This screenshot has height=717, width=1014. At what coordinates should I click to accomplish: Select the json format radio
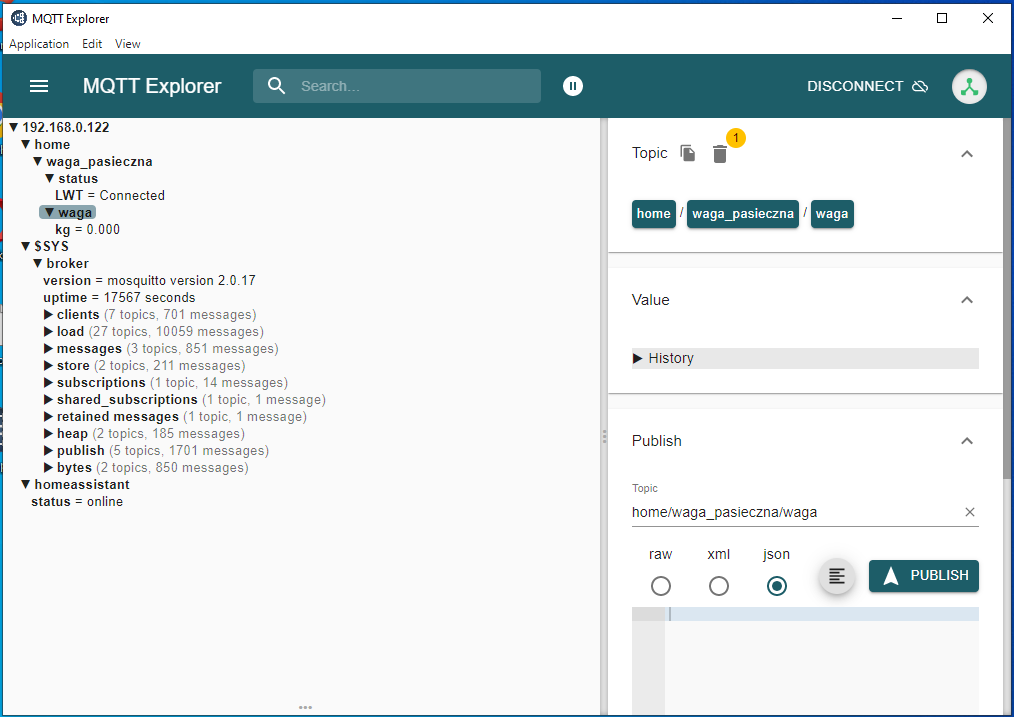pyautogui.click(x=777, y=586)
